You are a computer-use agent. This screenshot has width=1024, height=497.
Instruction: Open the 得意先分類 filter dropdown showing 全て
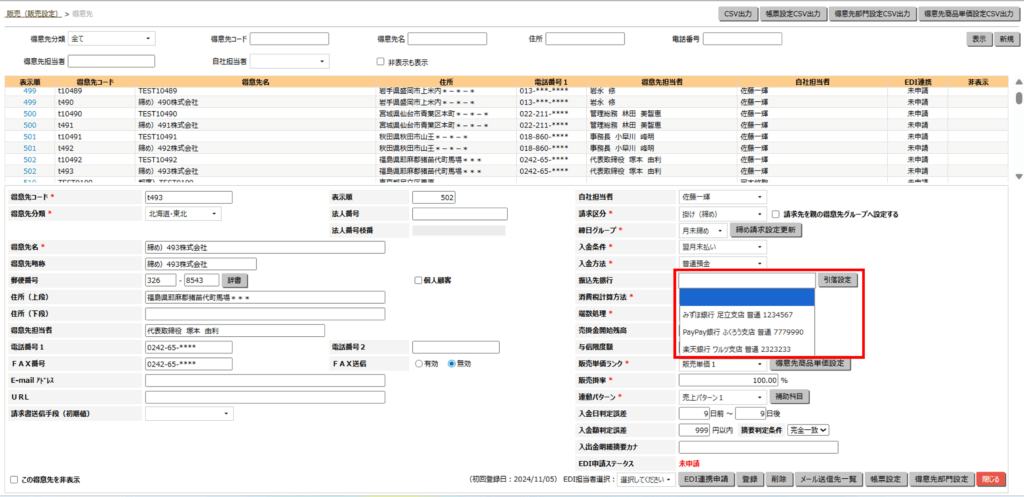(x=112, y=39)
